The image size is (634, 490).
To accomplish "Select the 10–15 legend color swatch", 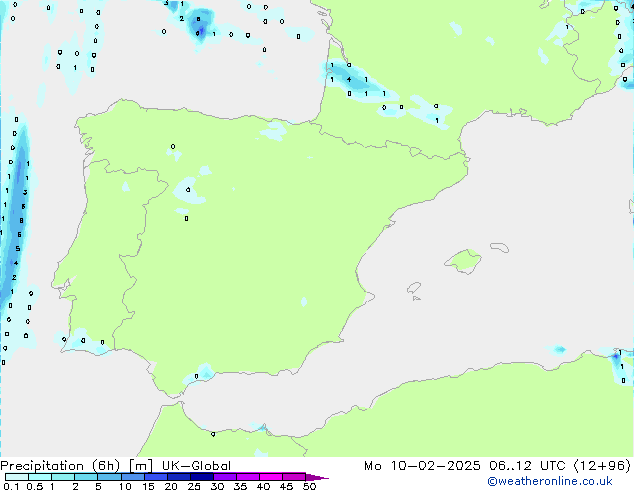I will (132, 477).
